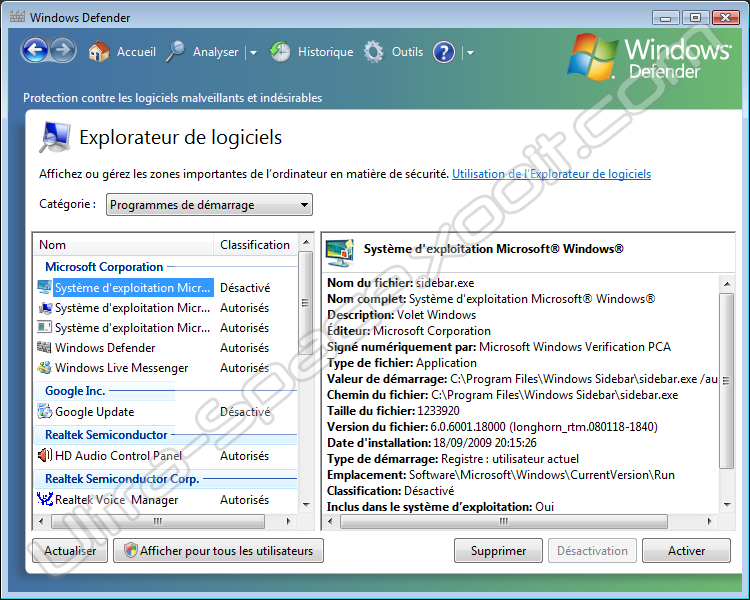Click the Nom du fichier: sidebar.exe line
The height and width of the screenshot is (600, 750).
tap(400, 283)
